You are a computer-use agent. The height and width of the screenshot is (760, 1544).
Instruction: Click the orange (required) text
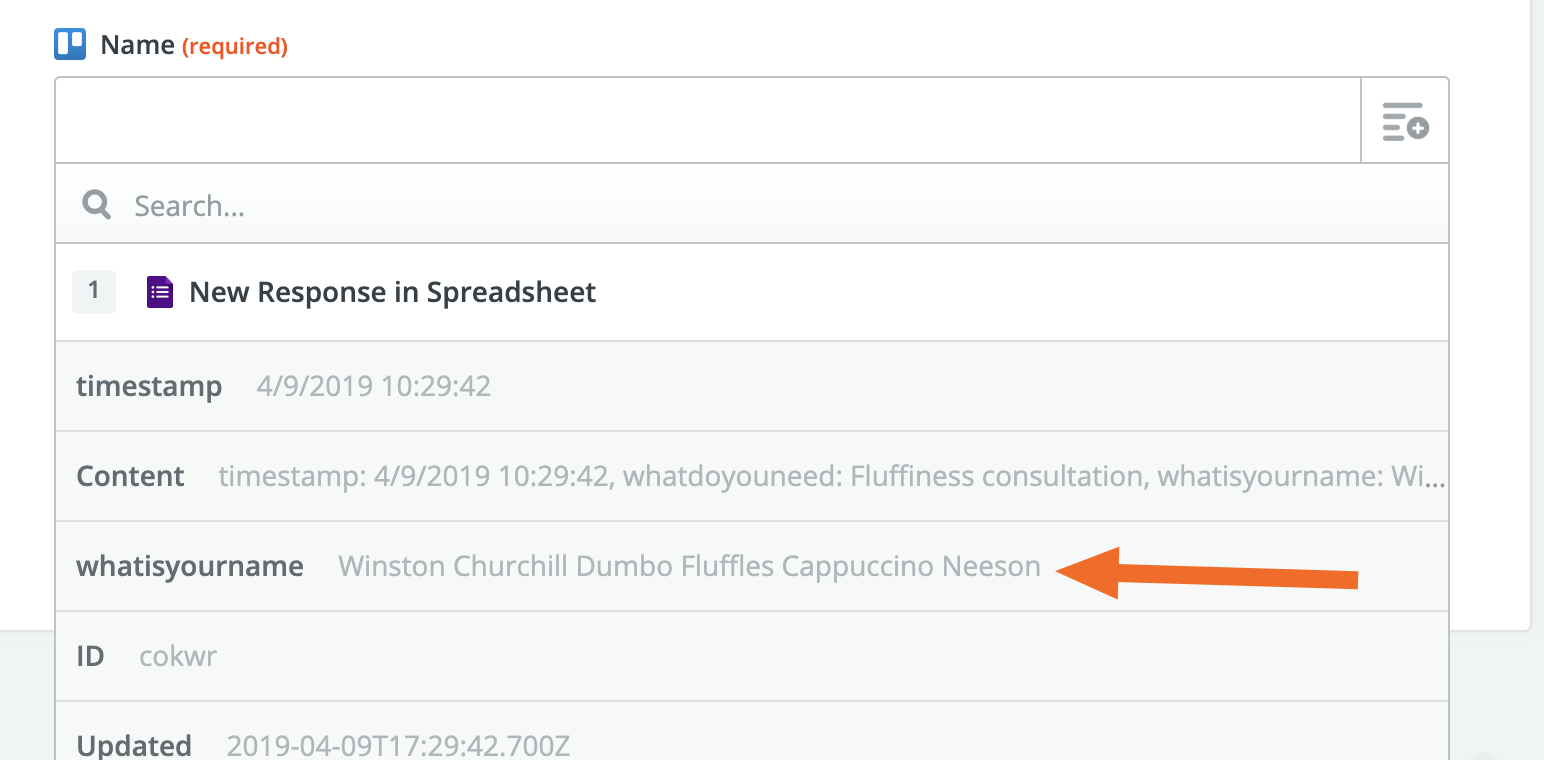(x=235, y=46)
